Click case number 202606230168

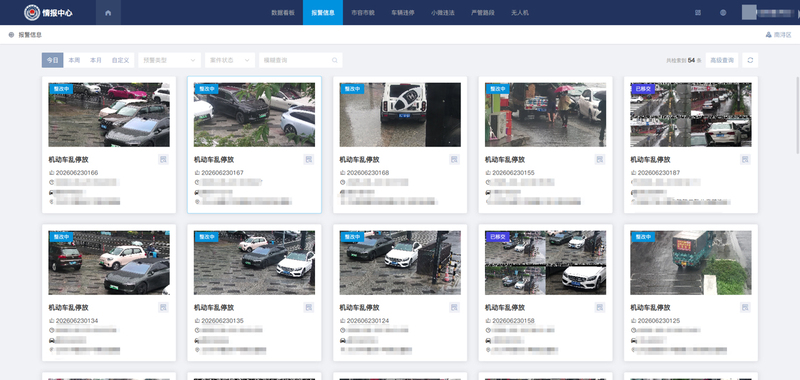click(x=368, y=173)
